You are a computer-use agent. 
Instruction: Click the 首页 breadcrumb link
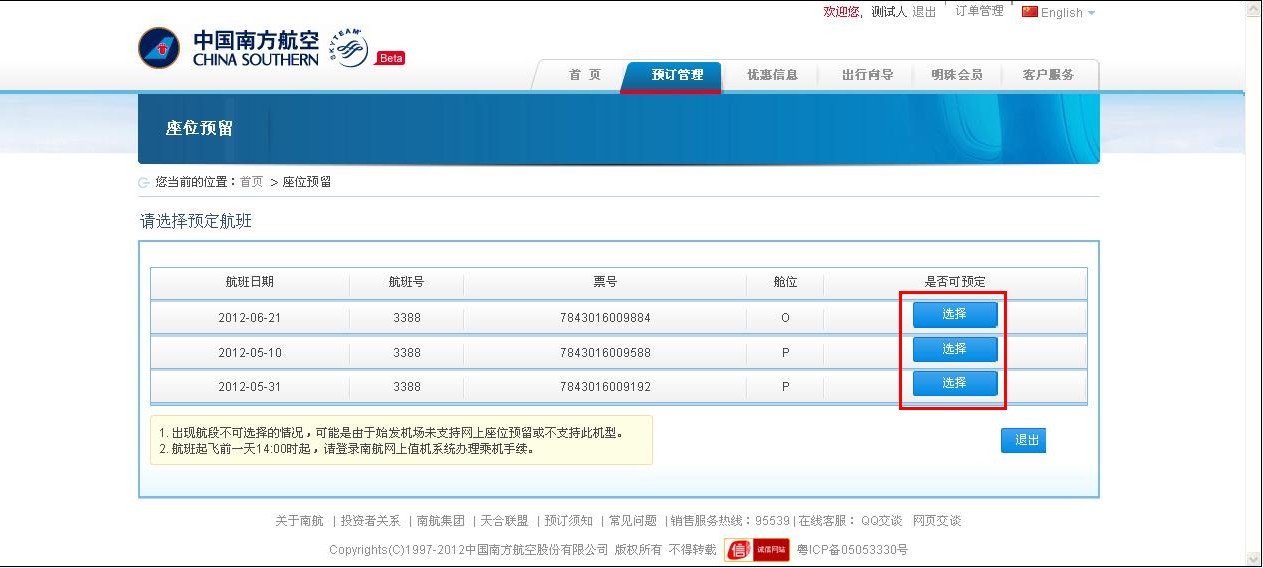point(251,182)
